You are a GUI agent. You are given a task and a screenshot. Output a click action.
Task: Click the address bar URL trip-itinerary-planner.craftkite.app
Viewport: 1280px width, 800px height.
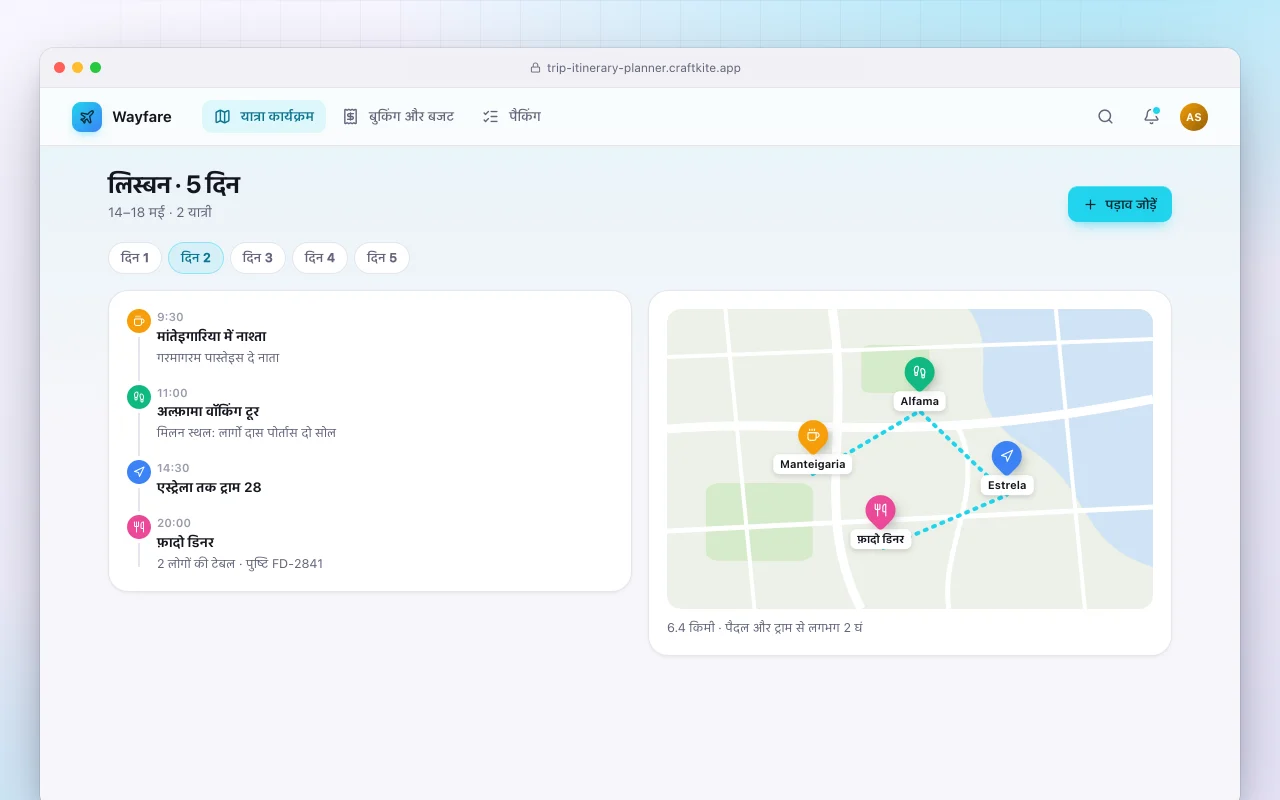tap(644, 68)
